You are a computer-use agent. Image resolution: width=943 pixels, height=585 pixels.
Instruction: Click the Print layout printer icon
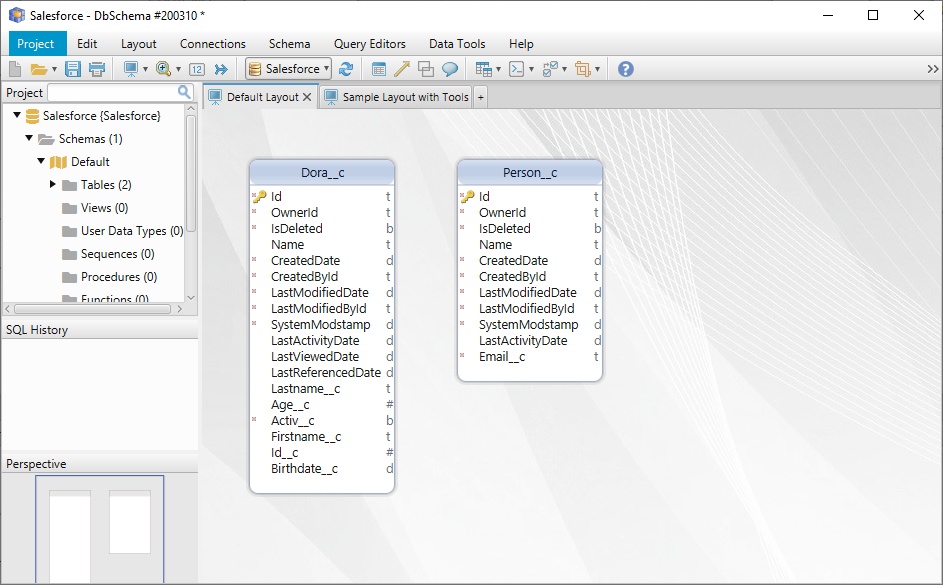click(97, 69)
